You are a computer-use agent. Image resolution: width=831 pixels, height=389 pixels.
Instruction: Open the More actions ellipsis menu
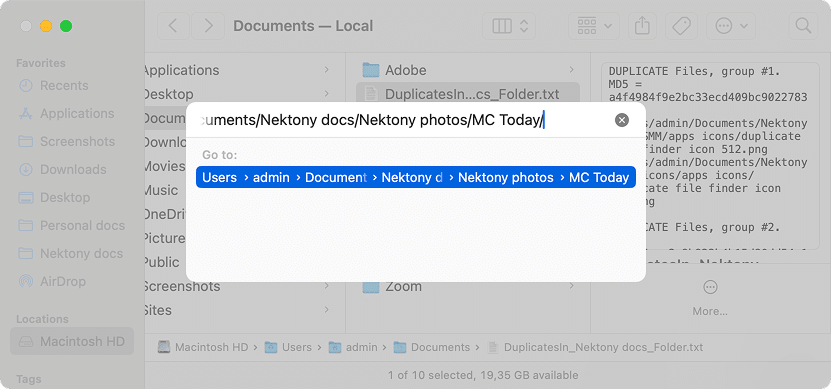[731, 26]
